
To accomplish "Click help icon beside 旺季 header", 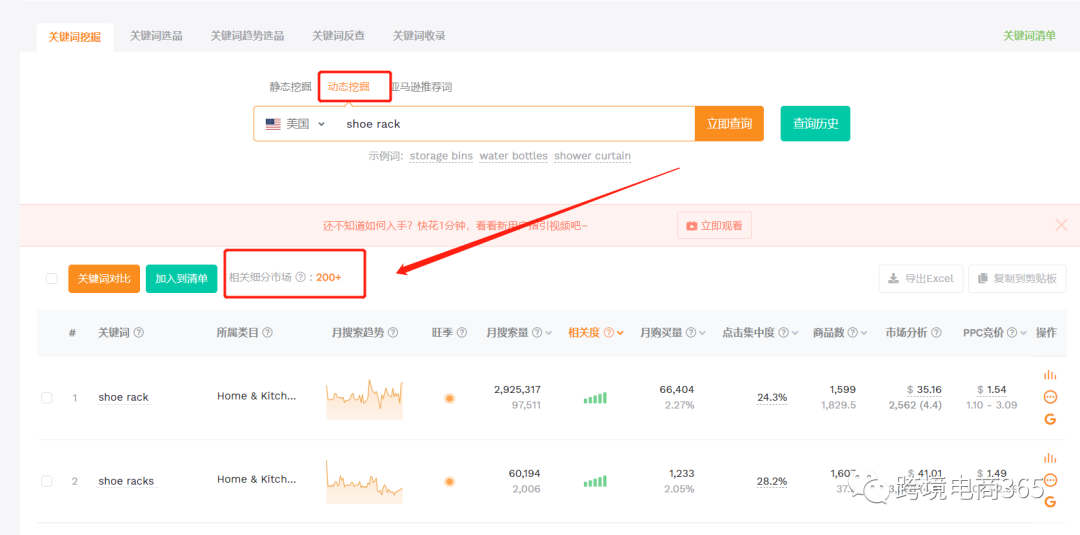I will [461, 333].
